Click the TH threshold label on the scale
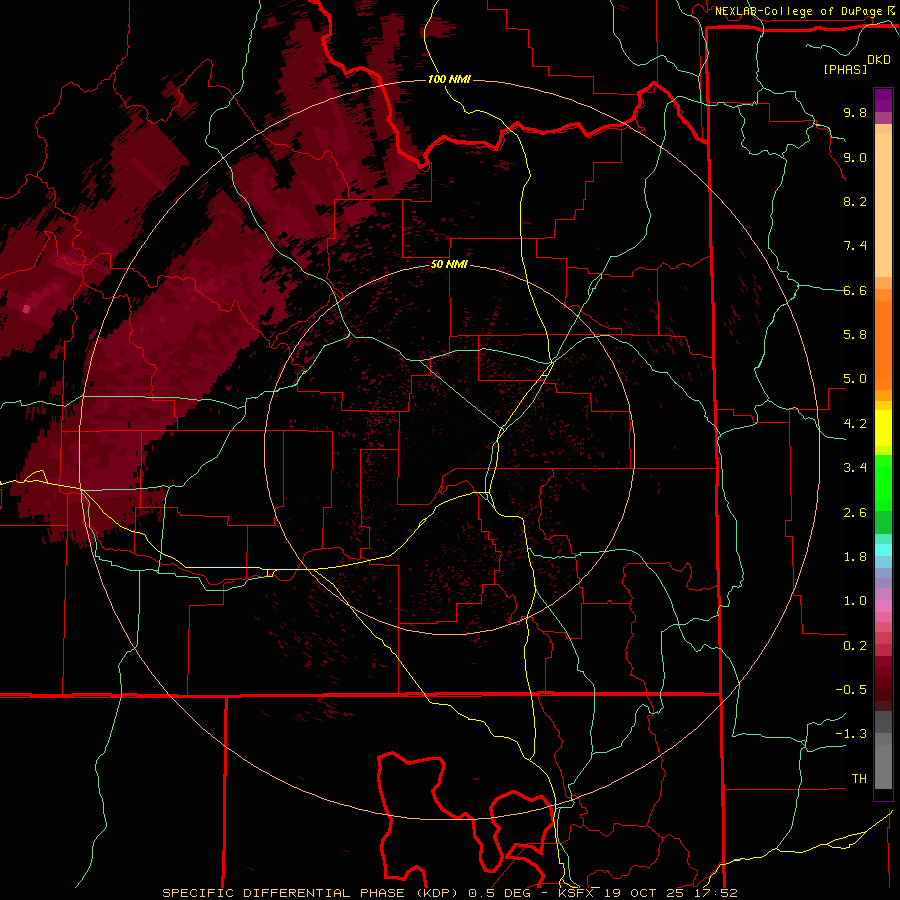This screenshot has width=900, height=900. tap(859, 779)
